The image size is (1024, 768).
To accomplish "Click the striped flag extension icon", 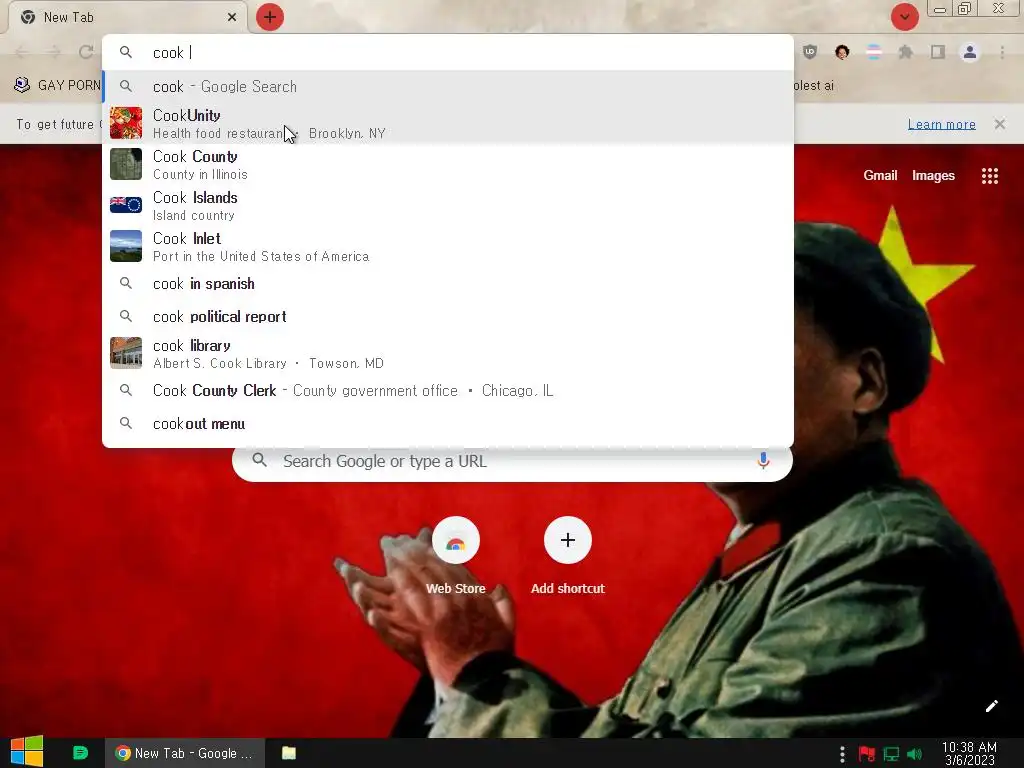I will [874, 52].
